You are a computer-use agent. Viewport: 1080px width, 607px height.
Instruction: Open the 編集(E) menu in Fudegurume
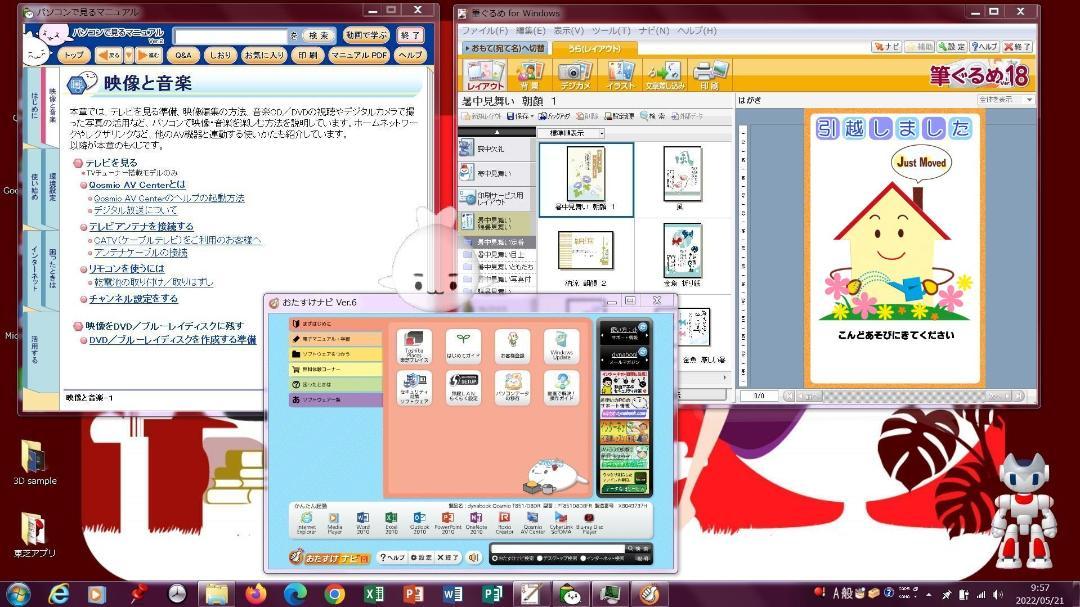pyautogui.click(x=530, y=31)
